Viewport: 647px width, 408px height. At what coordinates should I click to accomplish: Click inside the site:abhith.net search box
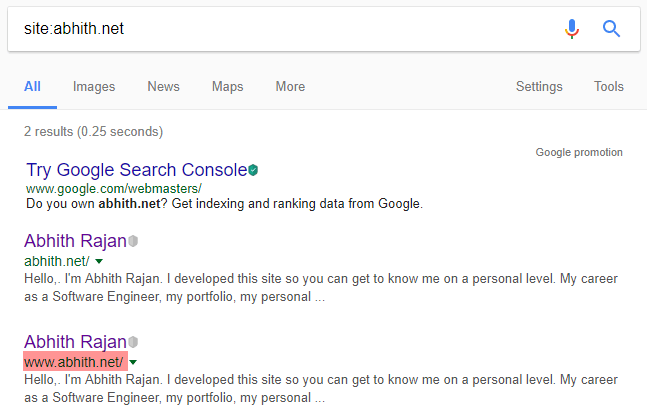[x=280, y=29]
